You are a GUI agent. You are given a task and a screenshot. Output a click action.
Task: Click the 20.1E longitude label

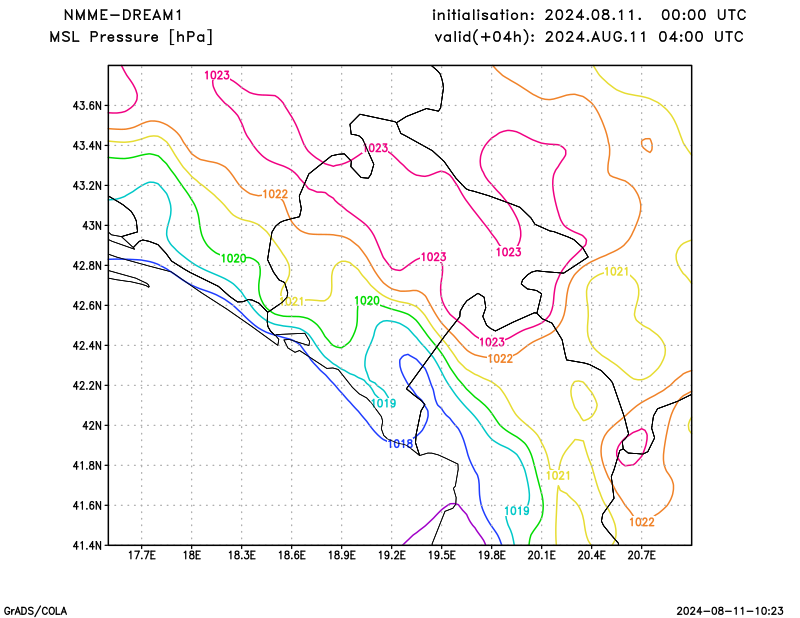click(x=541, y=555)
